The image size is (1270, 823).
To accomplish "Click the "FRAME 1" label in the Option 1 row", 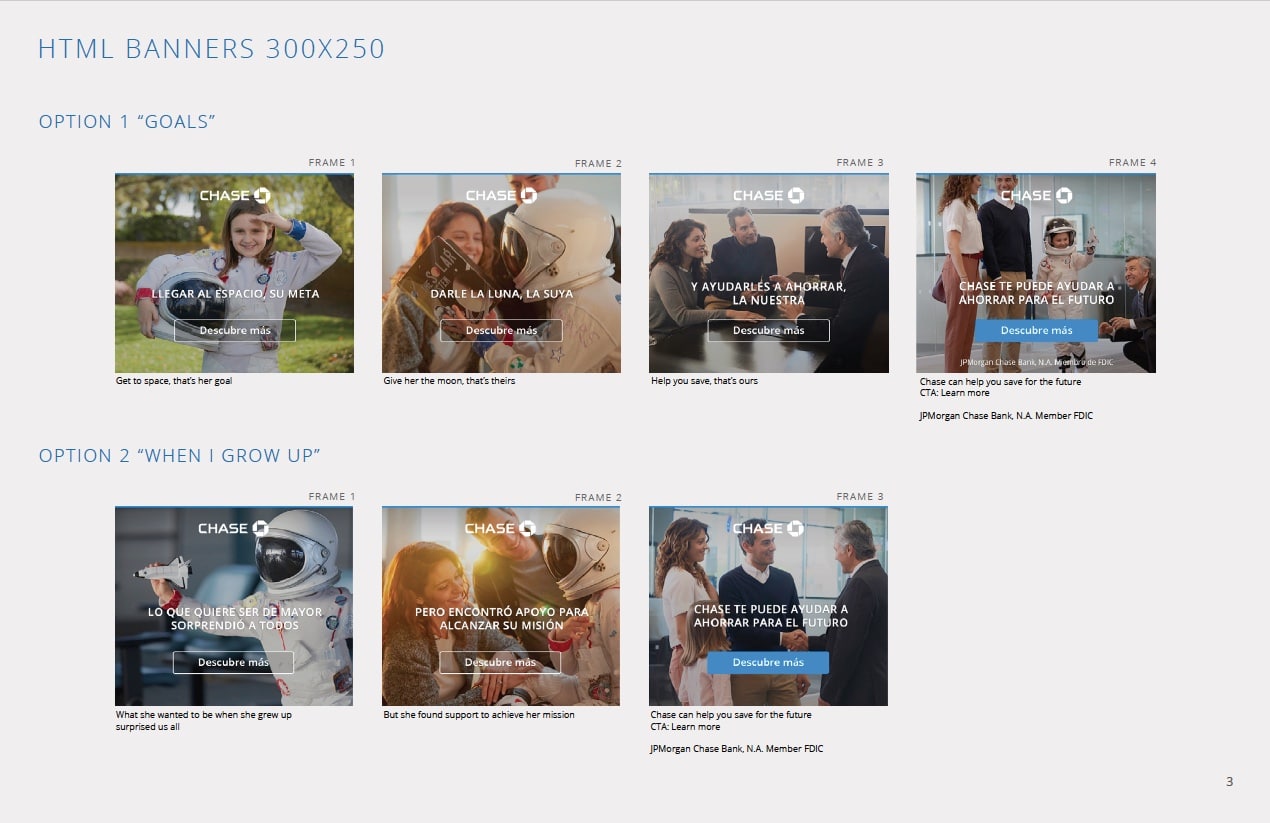I will click(x=332, y=162).
